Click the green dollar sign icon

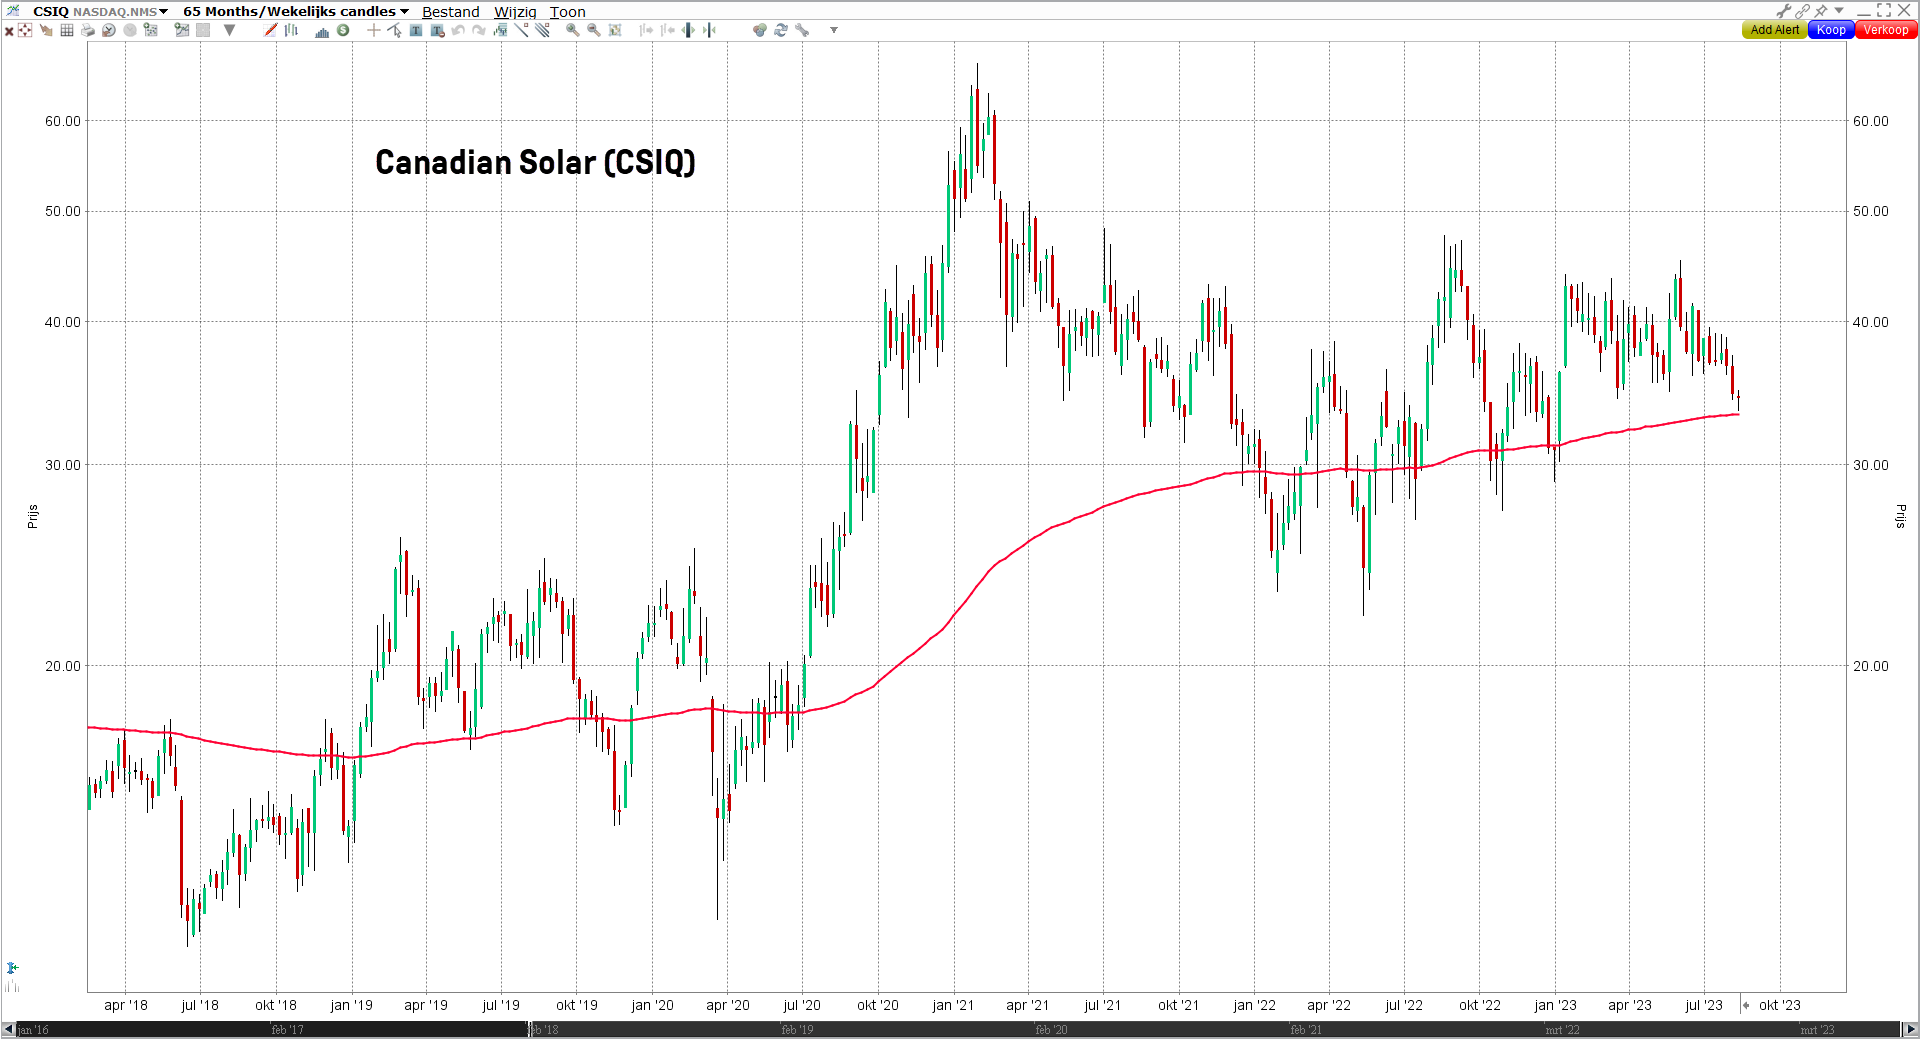pos(343,30)
